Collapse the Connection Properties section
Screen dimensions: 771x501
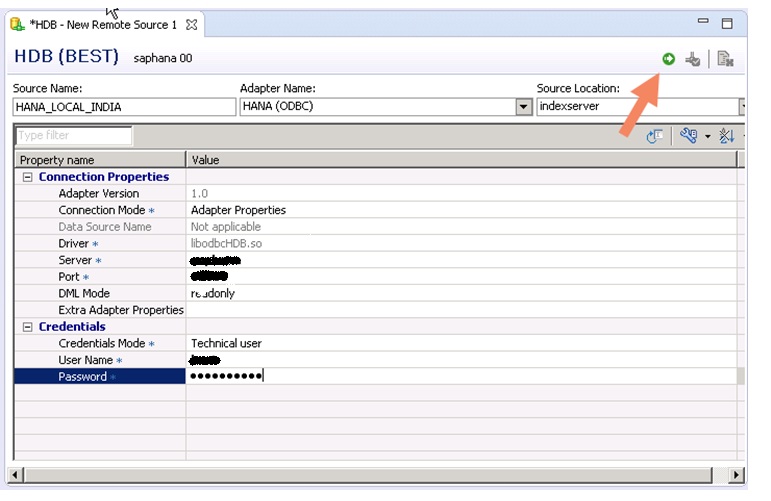(x=28, y=177)
